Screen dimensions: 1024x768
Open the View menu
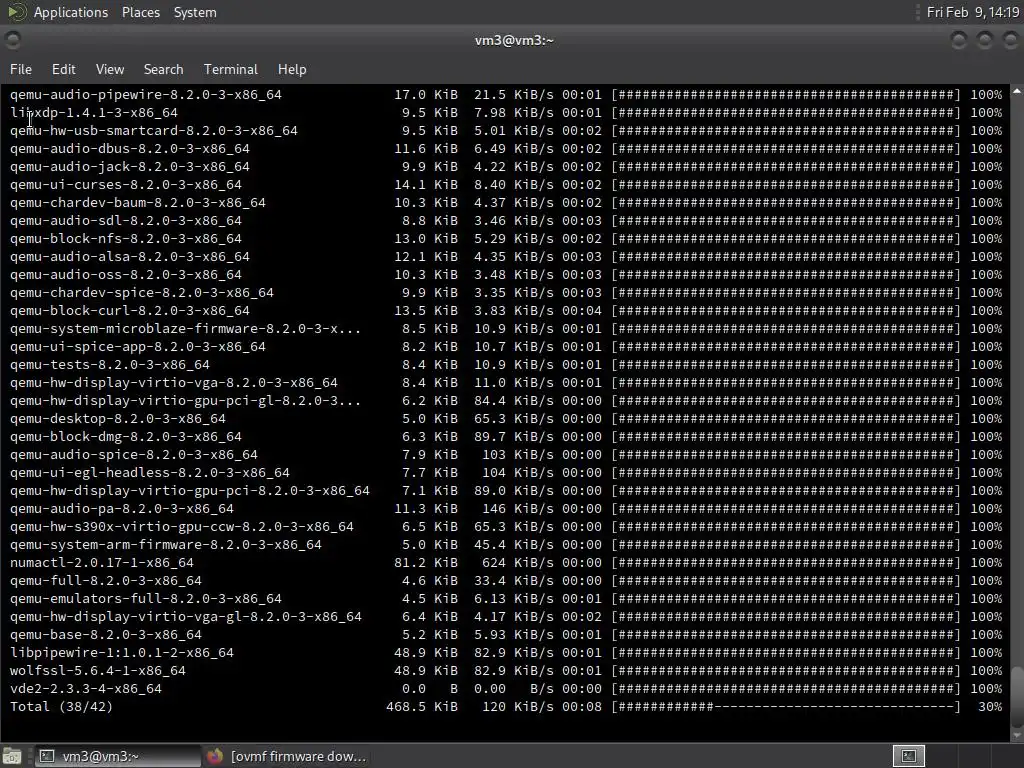pos(110,69)
